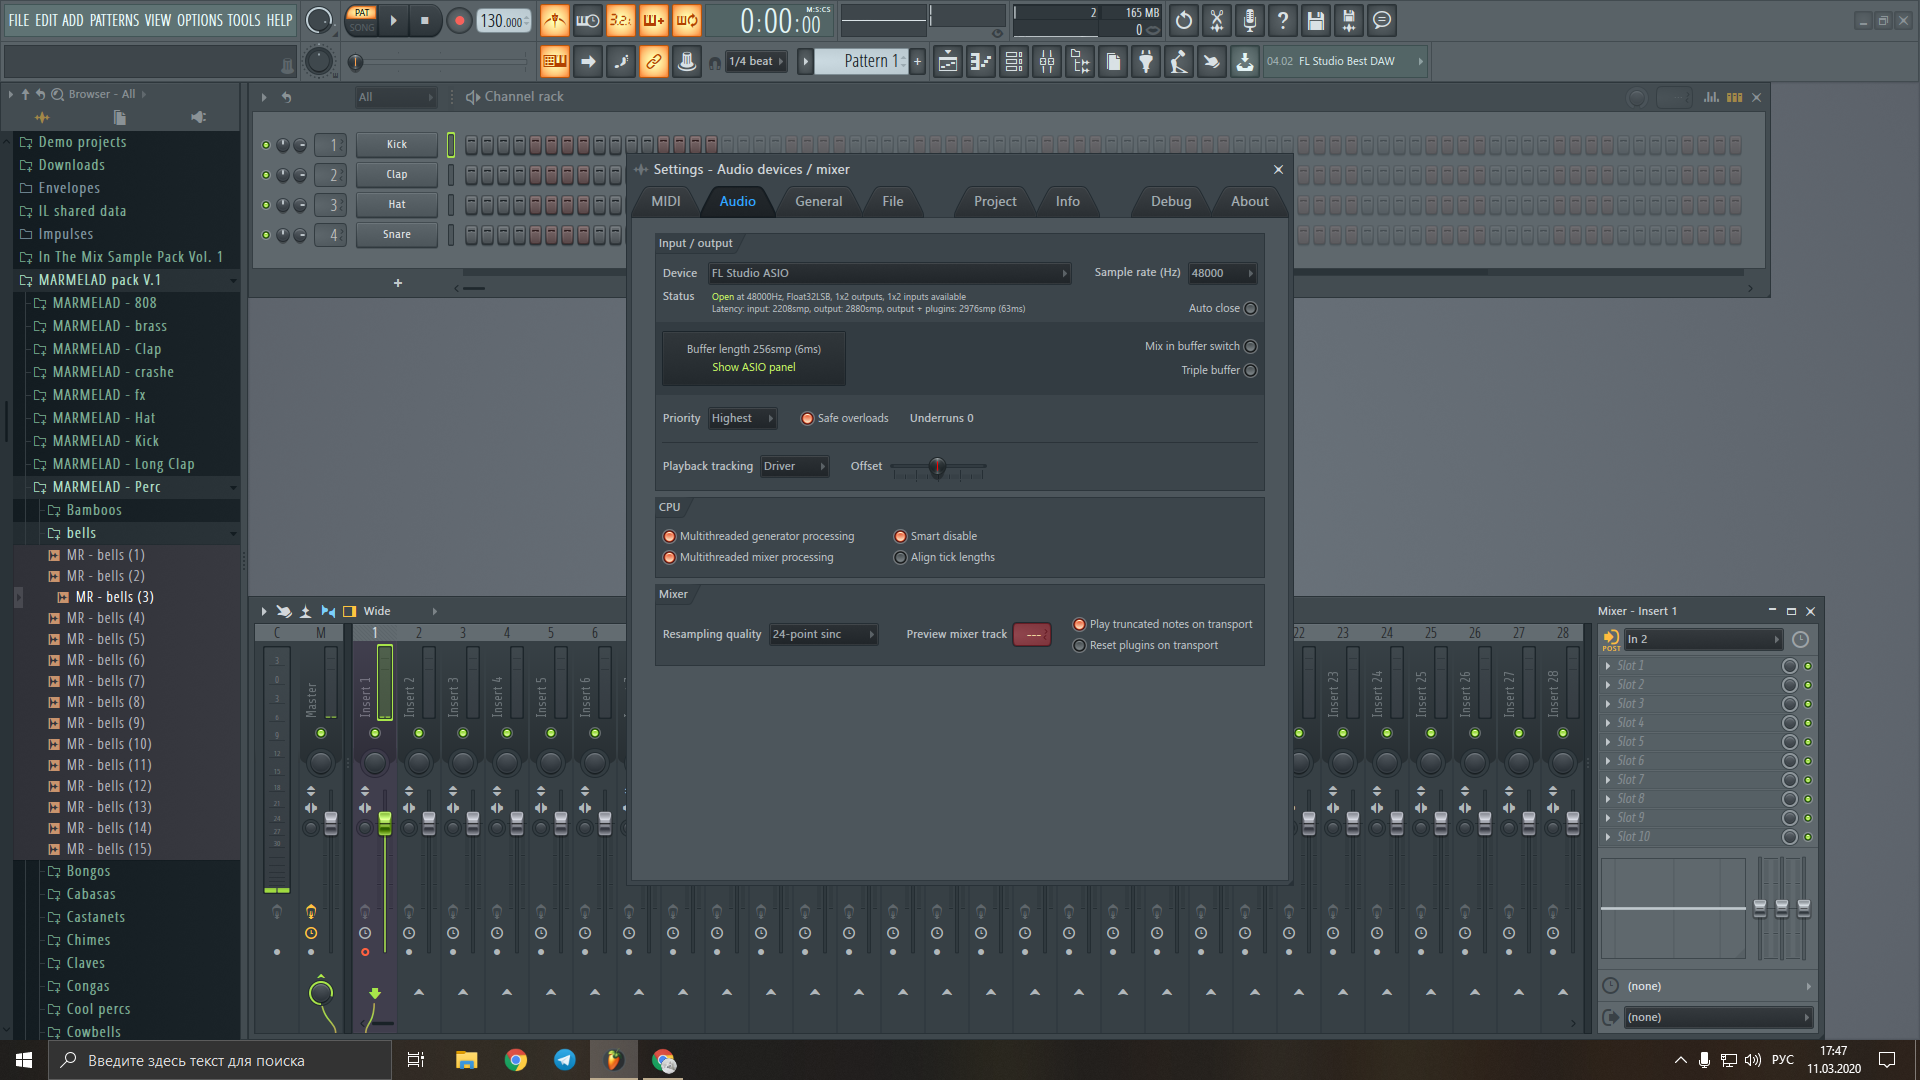Open the mixer In 2 input dropdown

1703,640
